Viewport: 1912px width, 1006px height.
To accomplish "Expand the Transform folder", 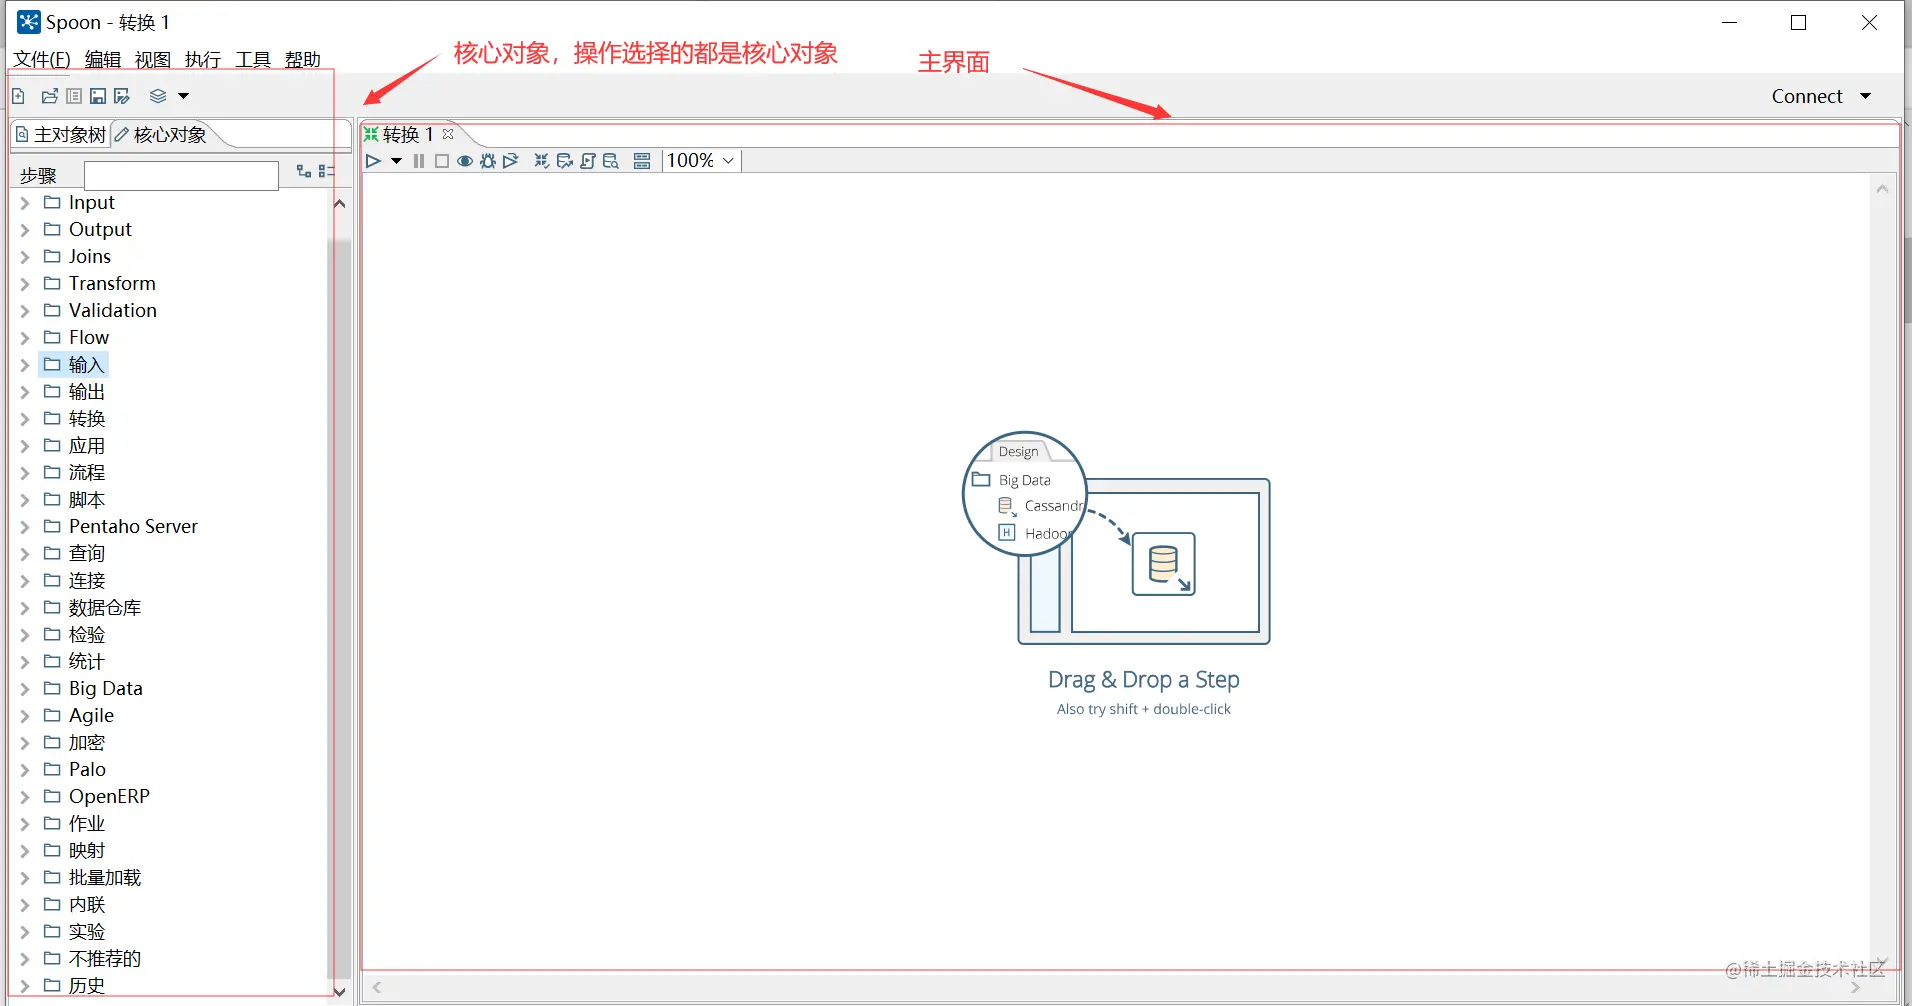I will pos(25,284).
